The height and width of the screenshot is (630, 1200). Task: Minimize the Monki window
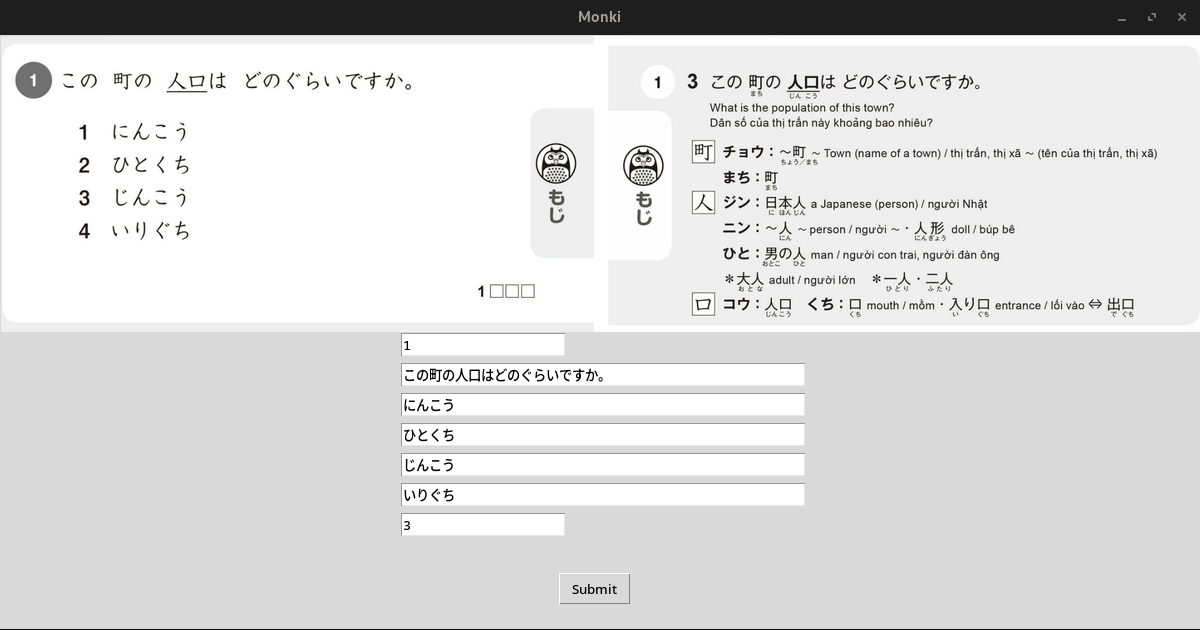point(1123,17)
